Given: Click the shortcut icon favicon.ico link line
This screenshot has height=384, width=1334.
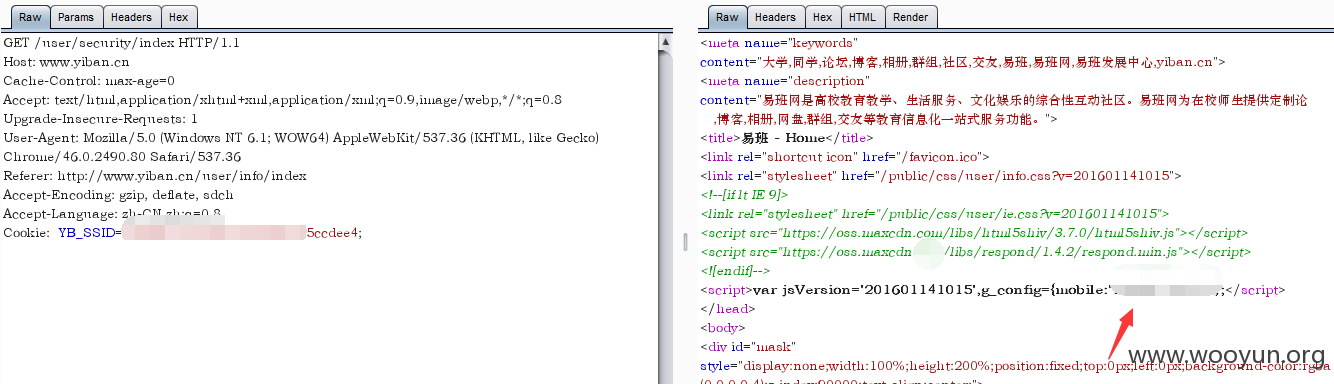Looking at the screenshot, I should (x=845, y=157).
